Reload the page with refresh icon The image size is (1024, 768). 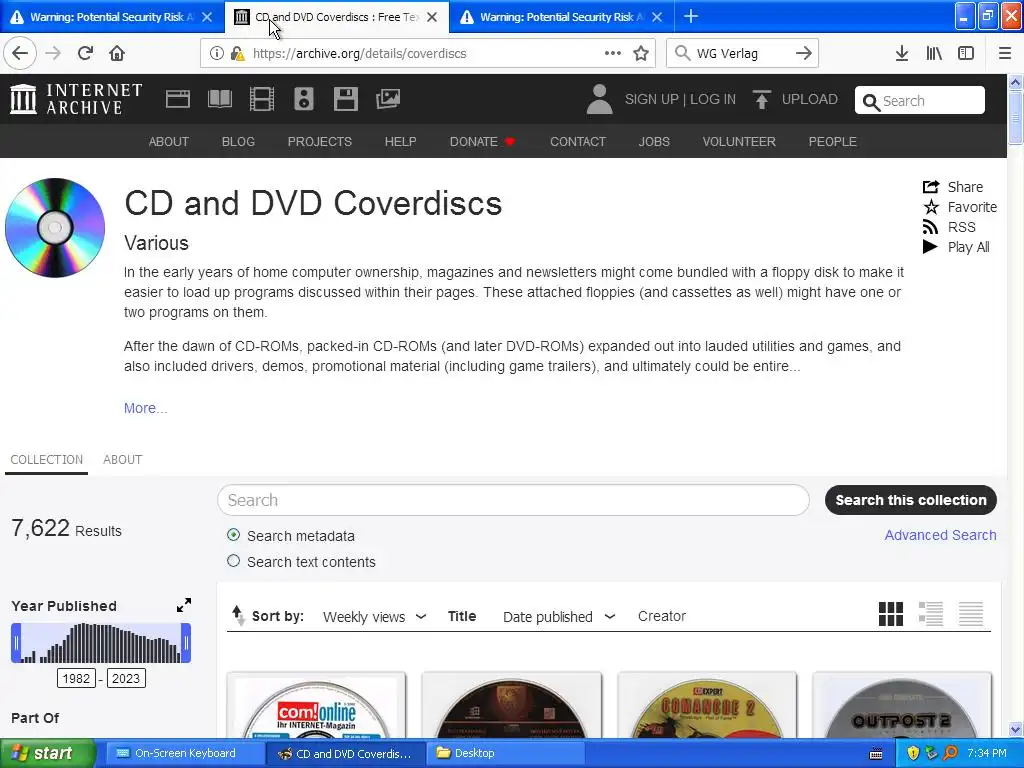pos(85,53)
